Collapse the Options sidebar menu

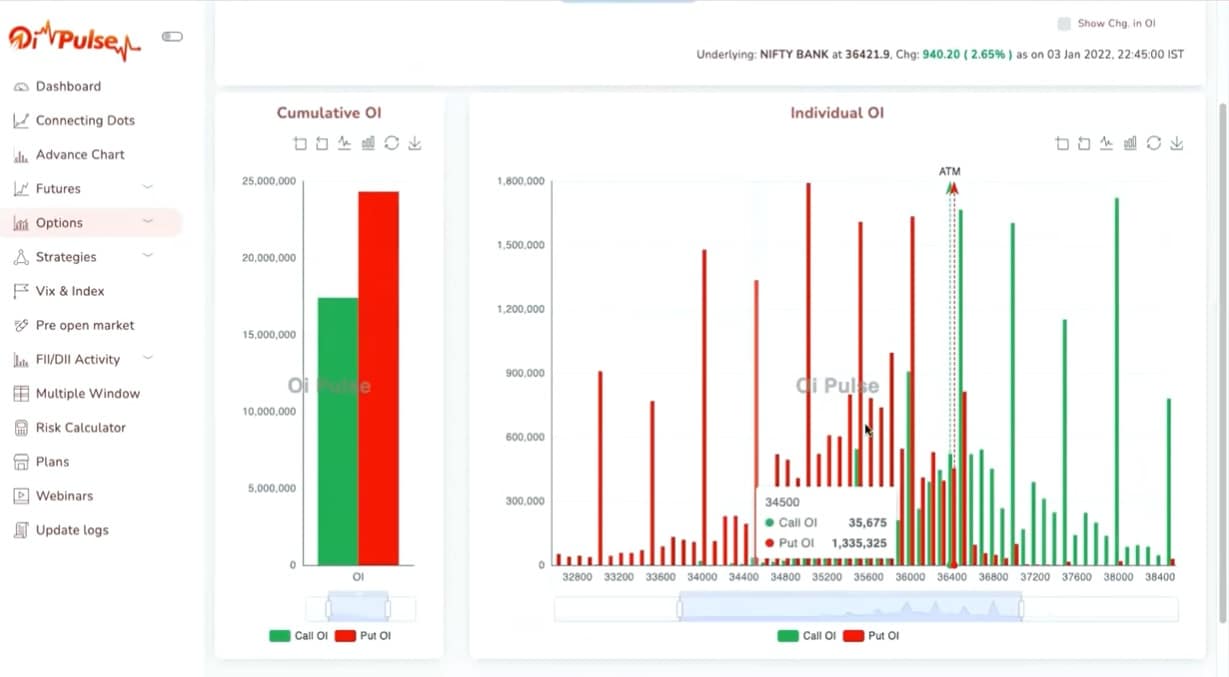(145, 222)
